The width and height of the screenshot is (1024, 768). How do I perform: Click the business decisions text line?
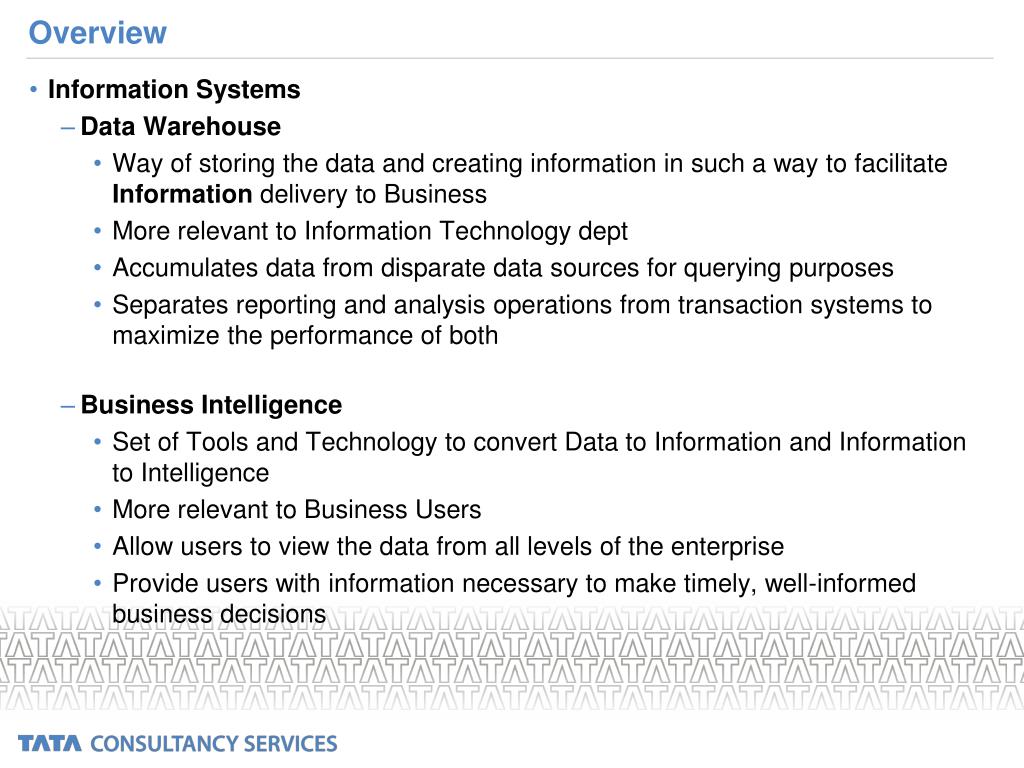(219, 615)
